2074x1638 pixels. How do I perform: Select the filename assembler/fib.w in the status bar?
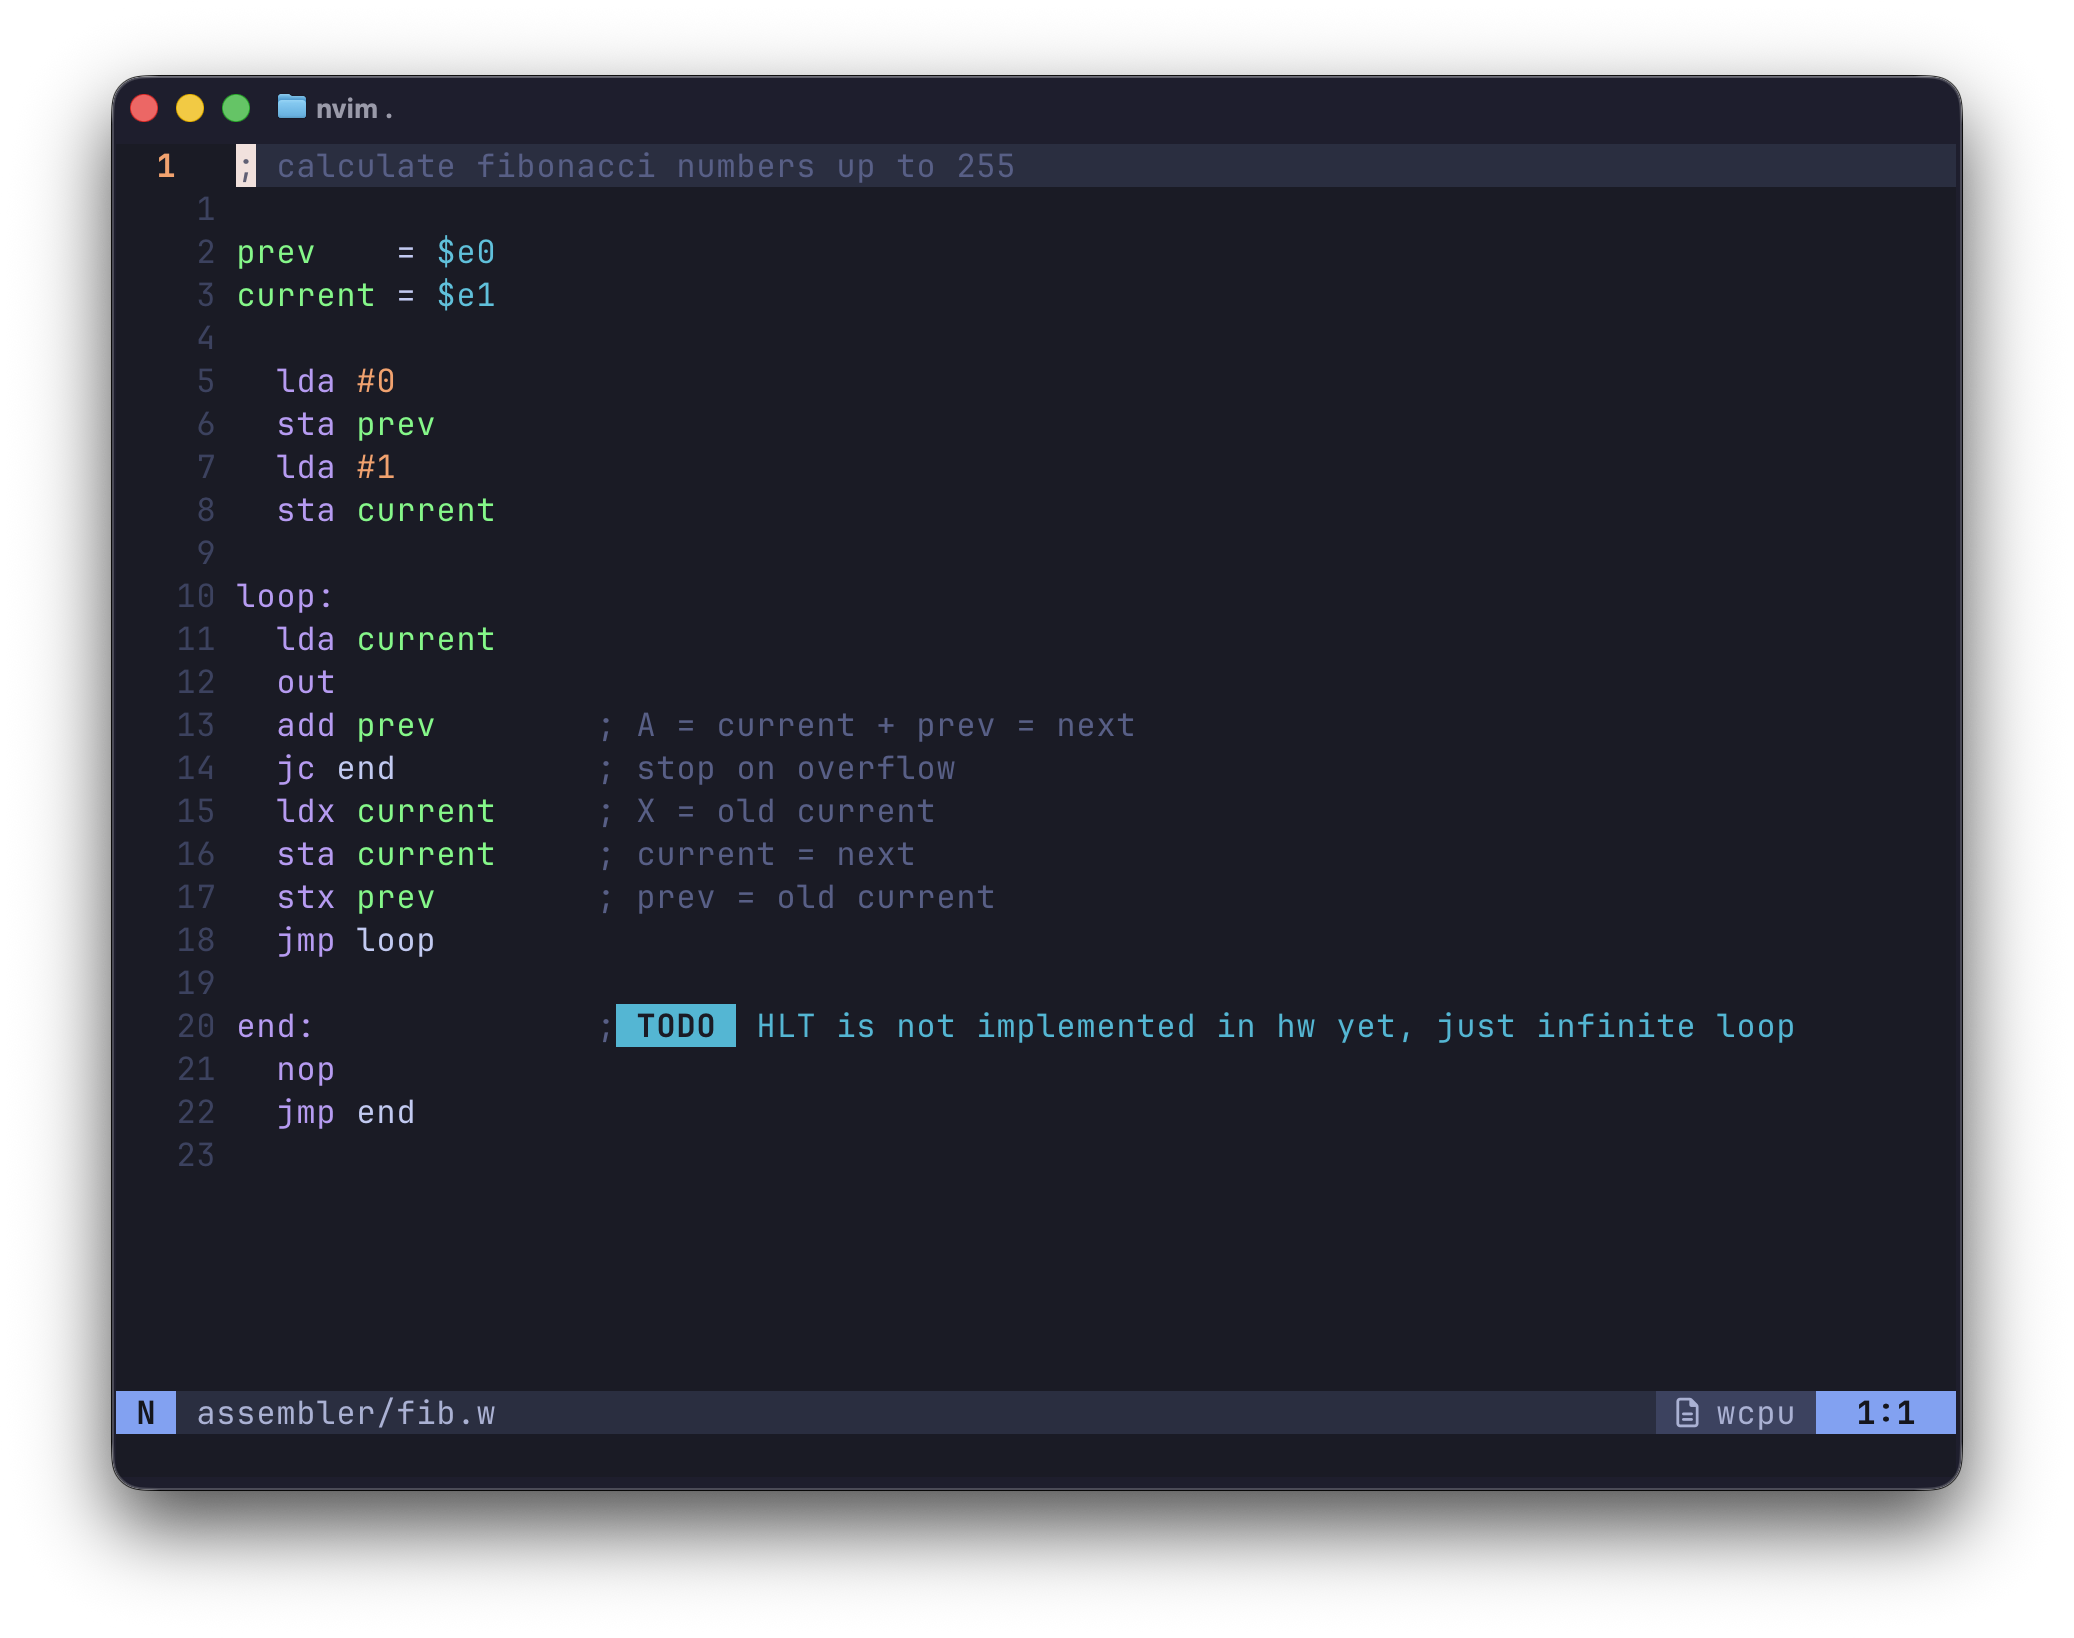coord(347,1413)
